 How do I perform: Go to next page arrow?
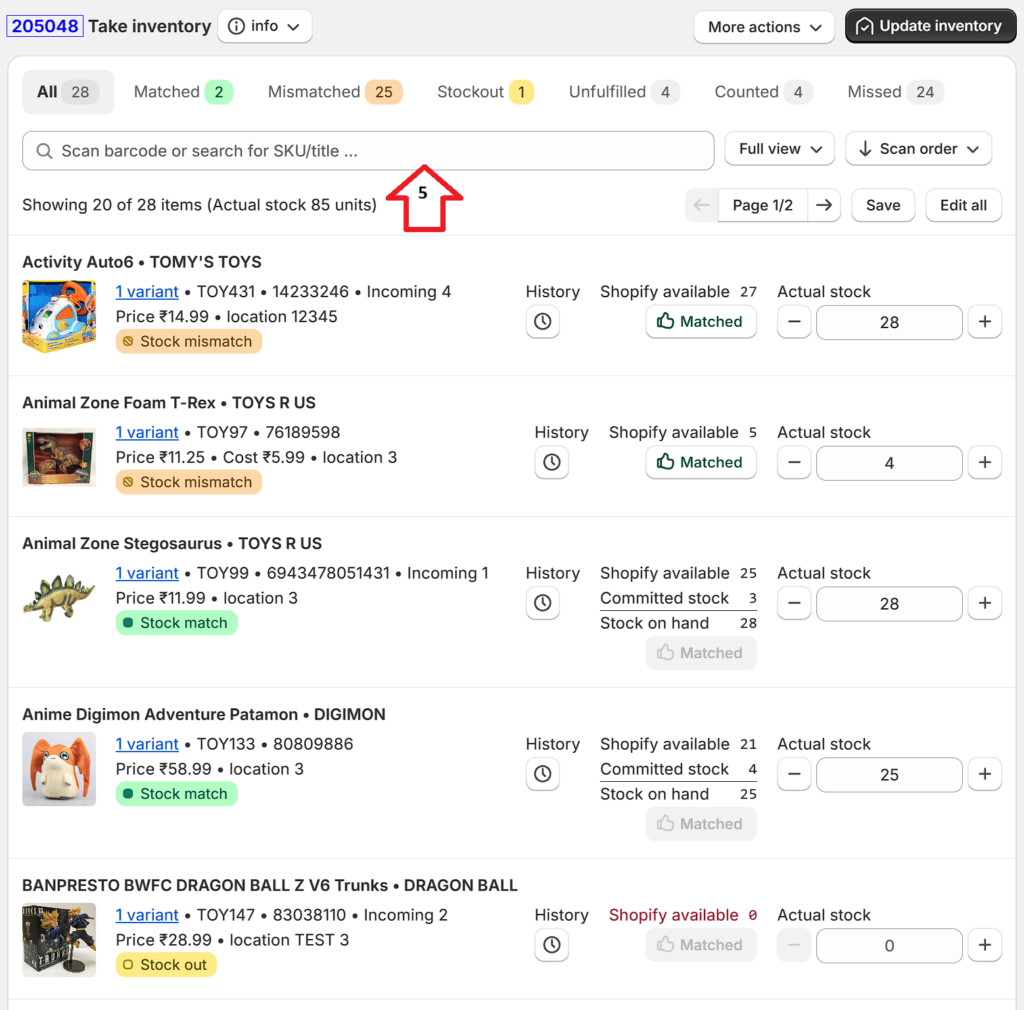click(x=823, y=205)
